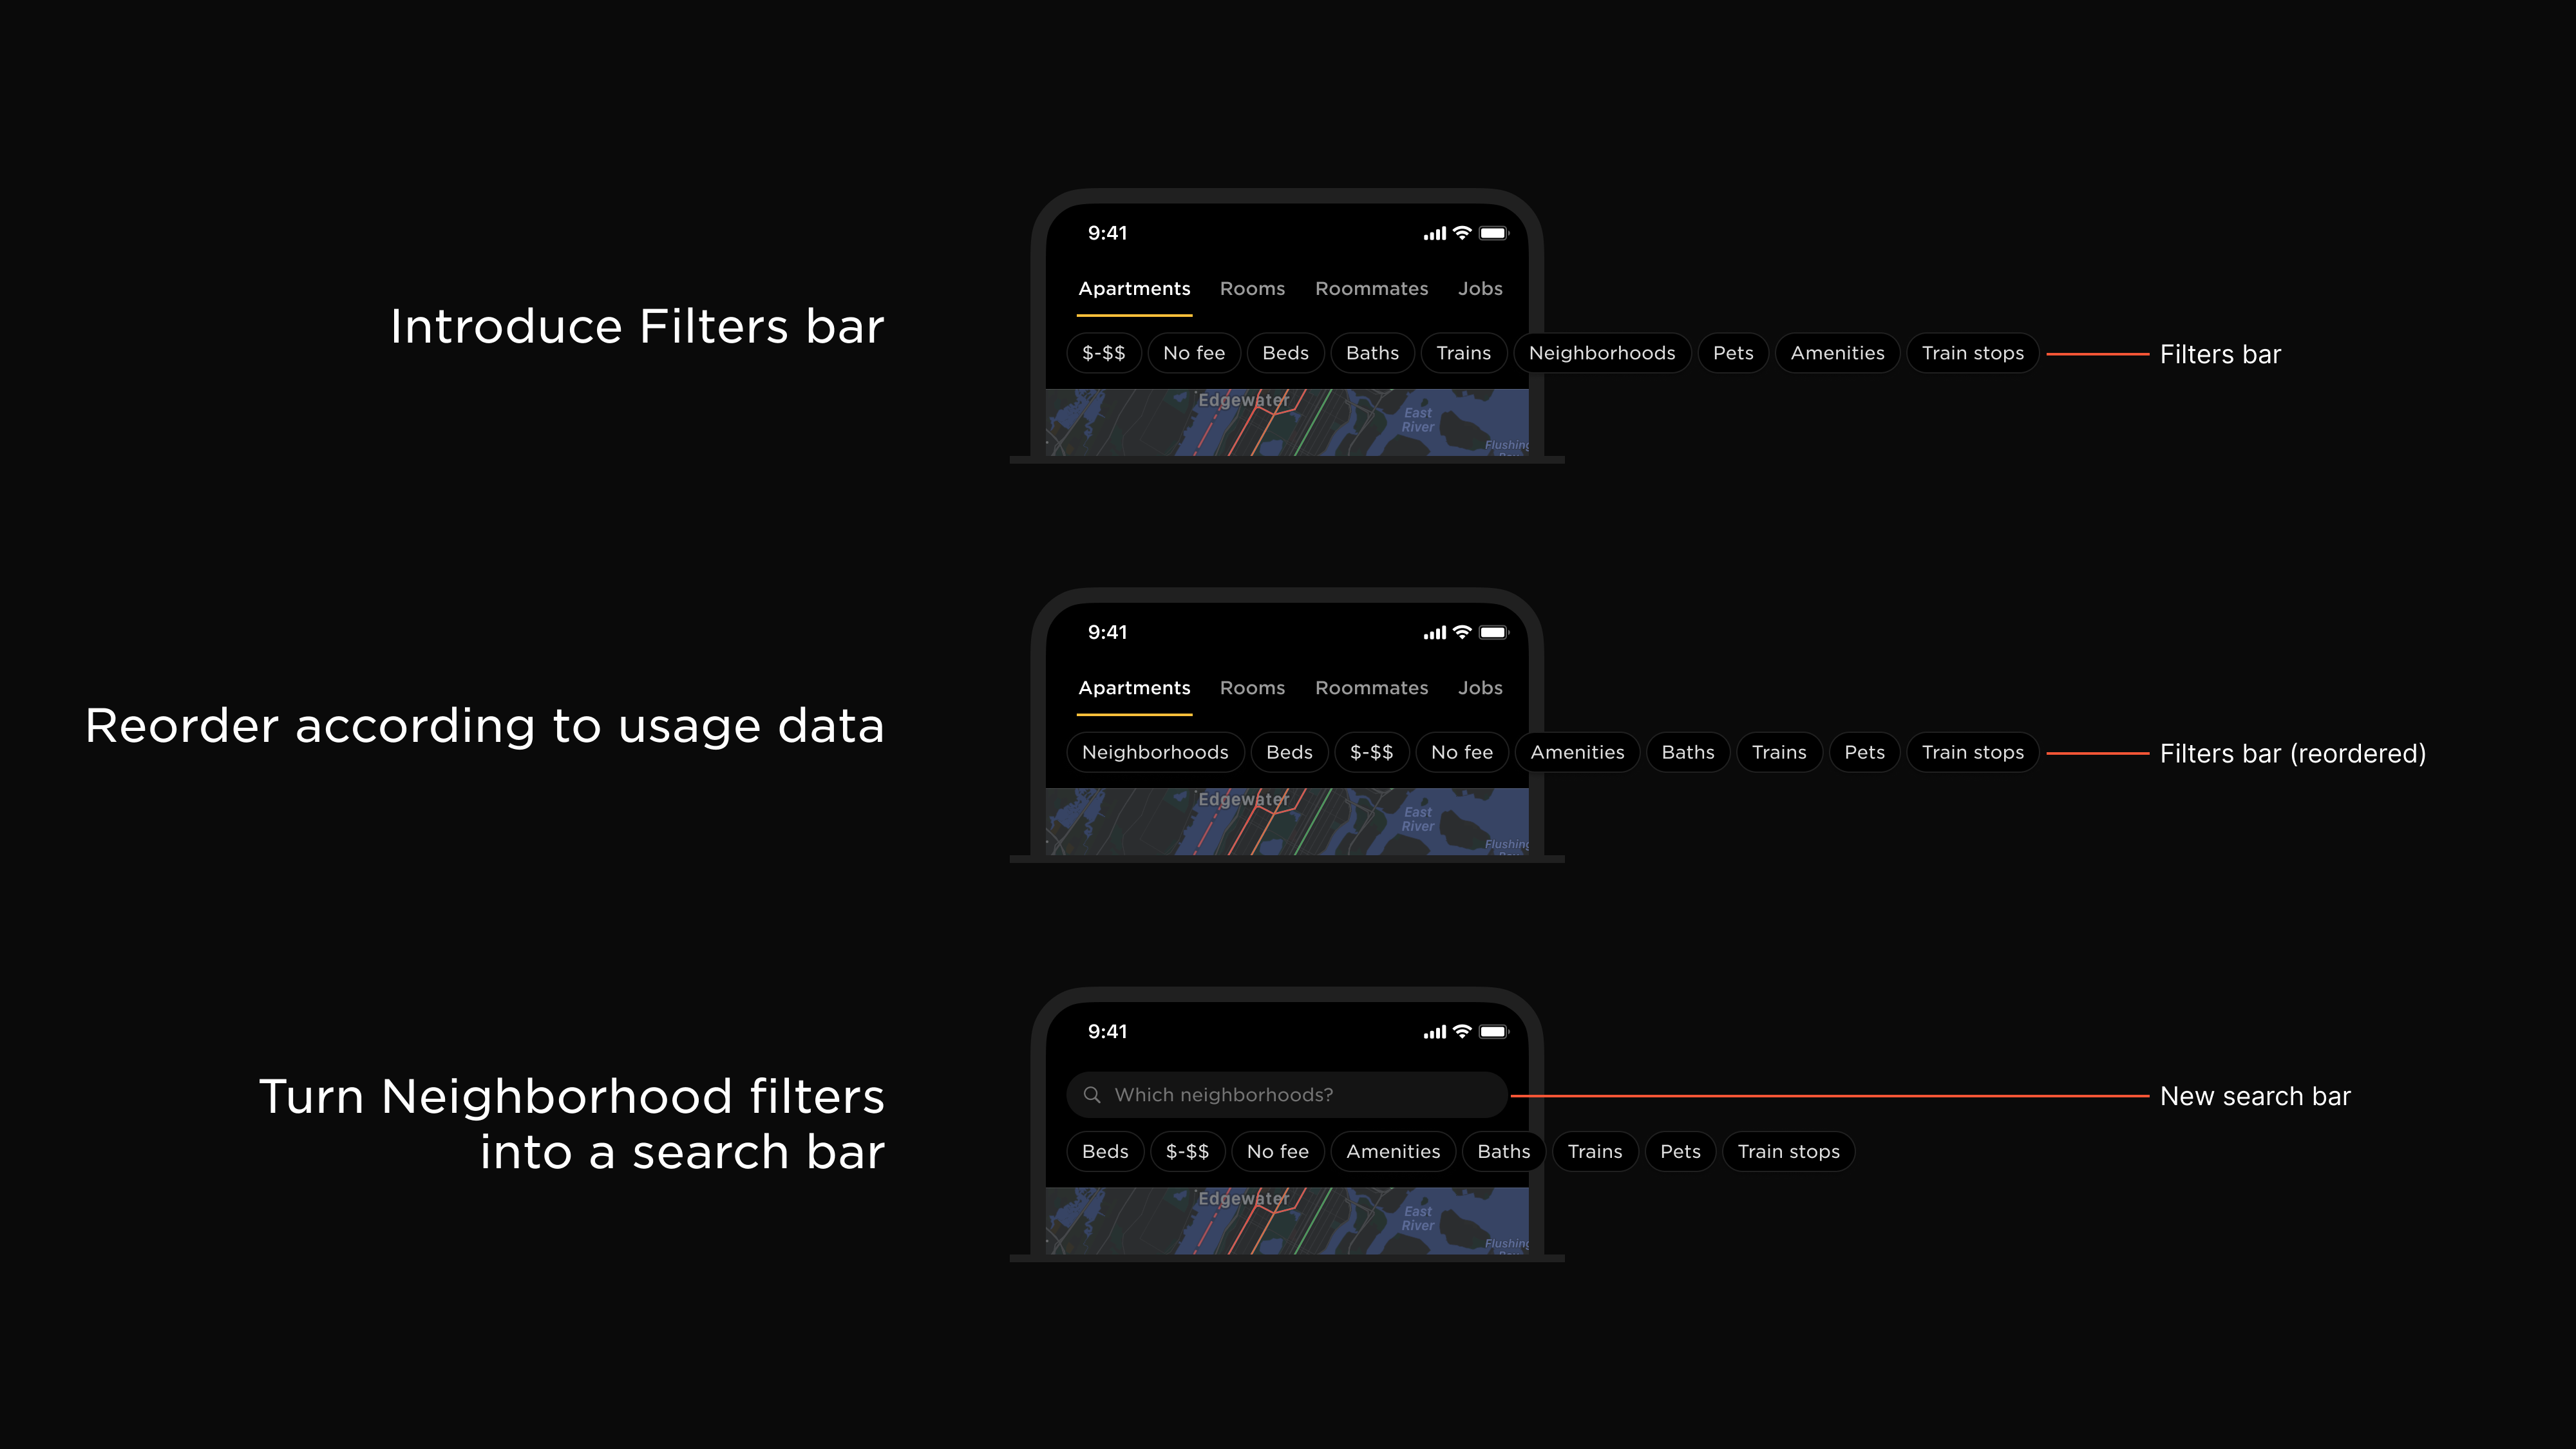Toggle the No fee chip in top filters bar
The width and height of the screenshot is (2576, 1449).
1194,353
